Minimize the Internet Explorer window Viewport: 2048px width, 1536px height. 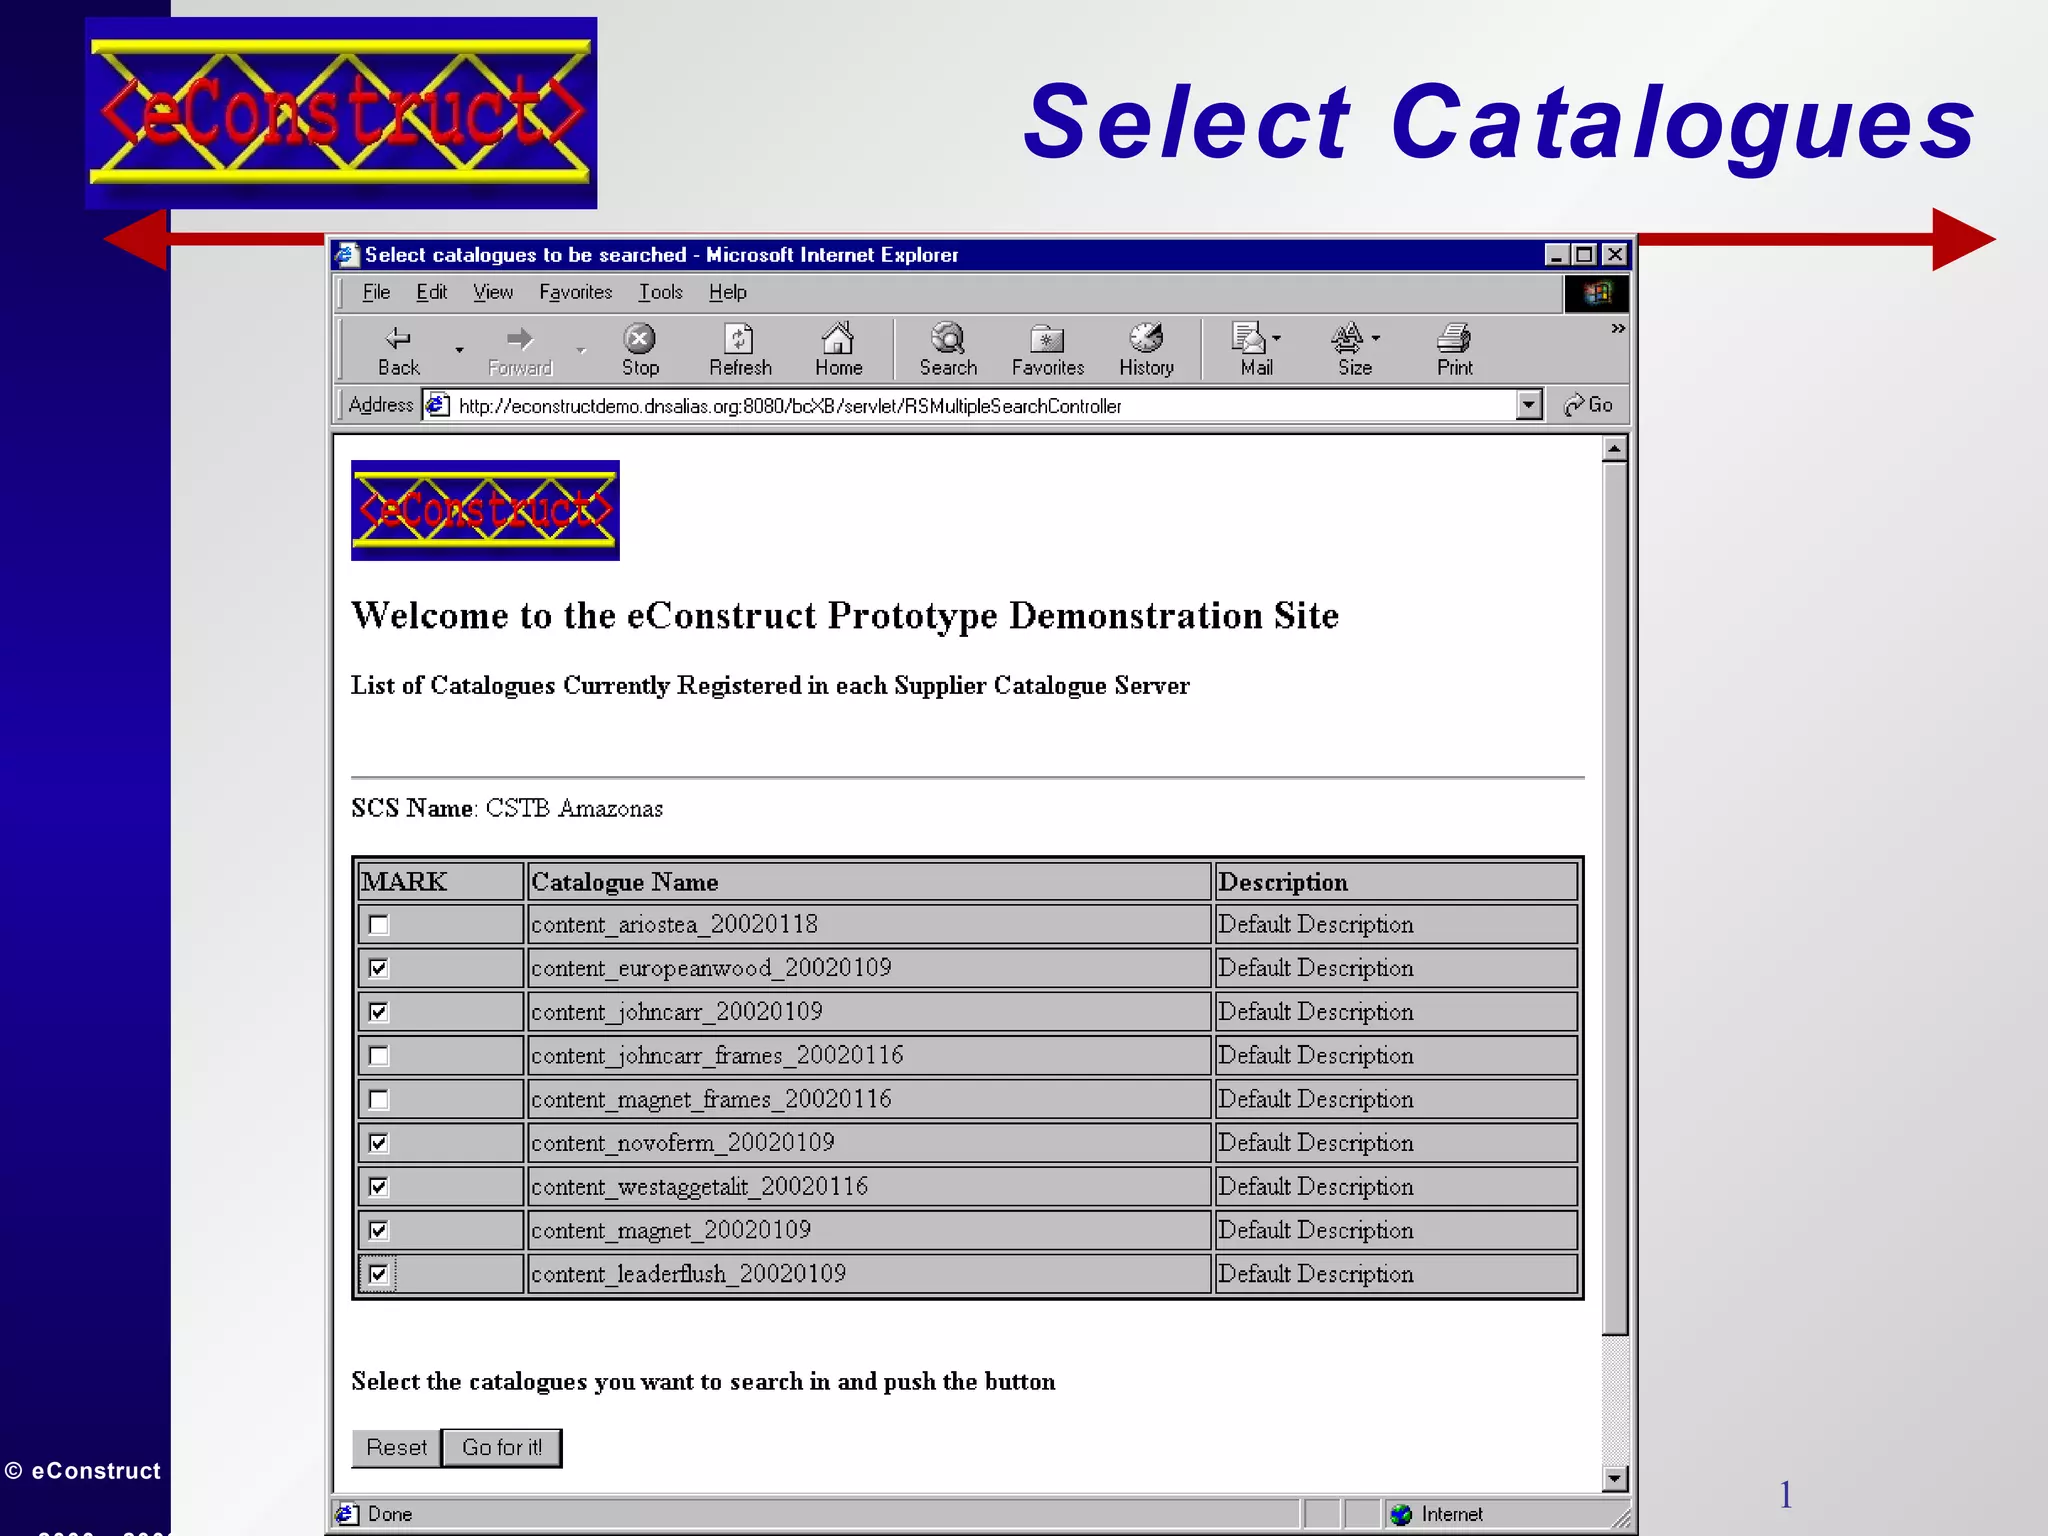pyautogui.click(x=1556, y=255)
